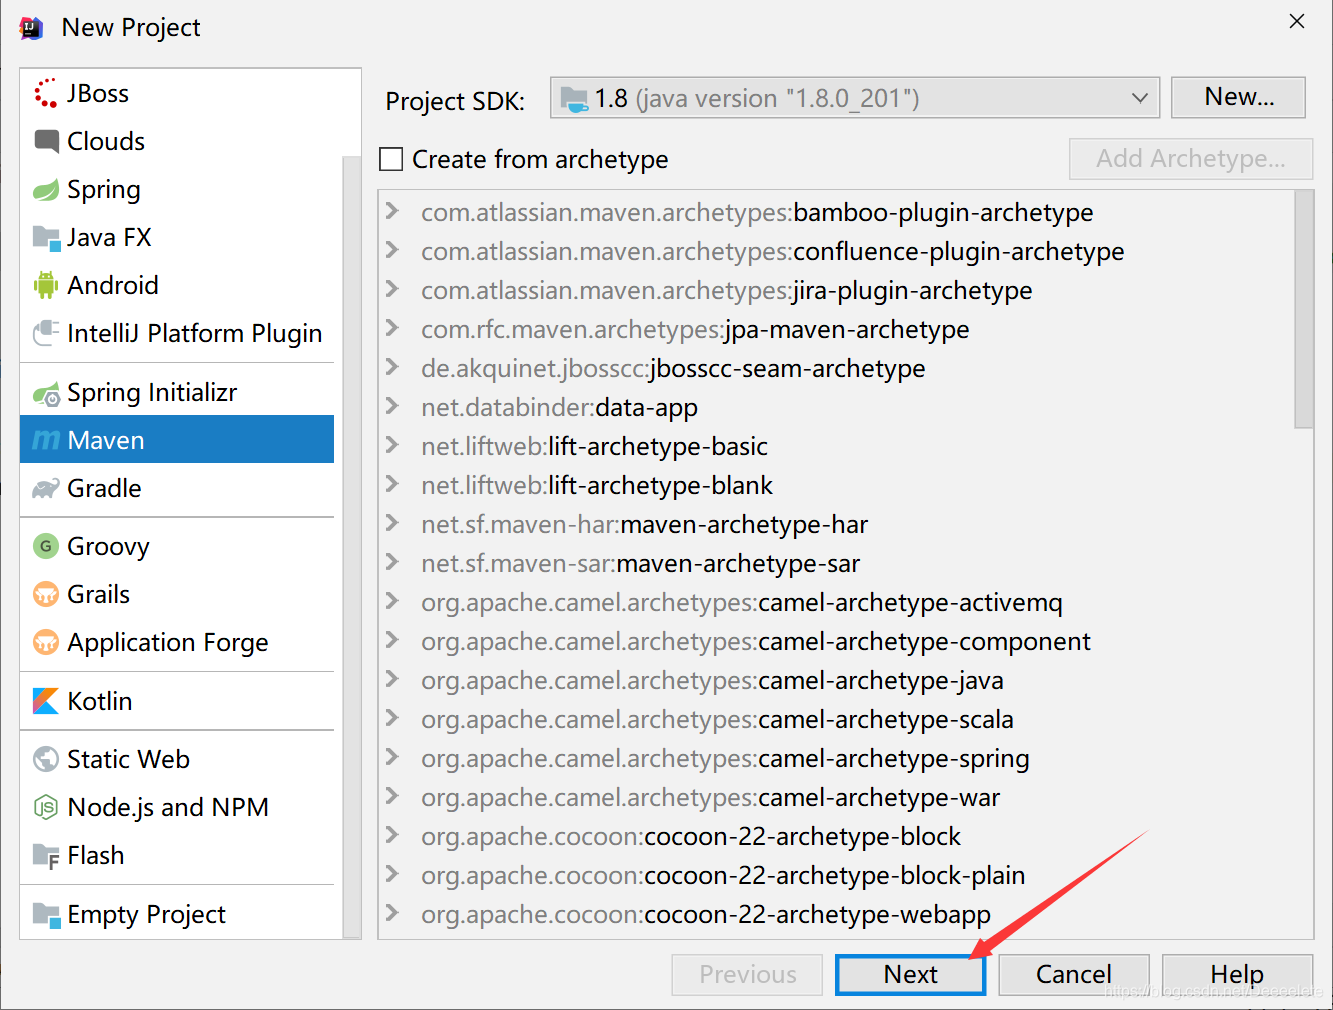Expand net.databinder:data-app node
1333x1010 pixels.
point(392,406)
